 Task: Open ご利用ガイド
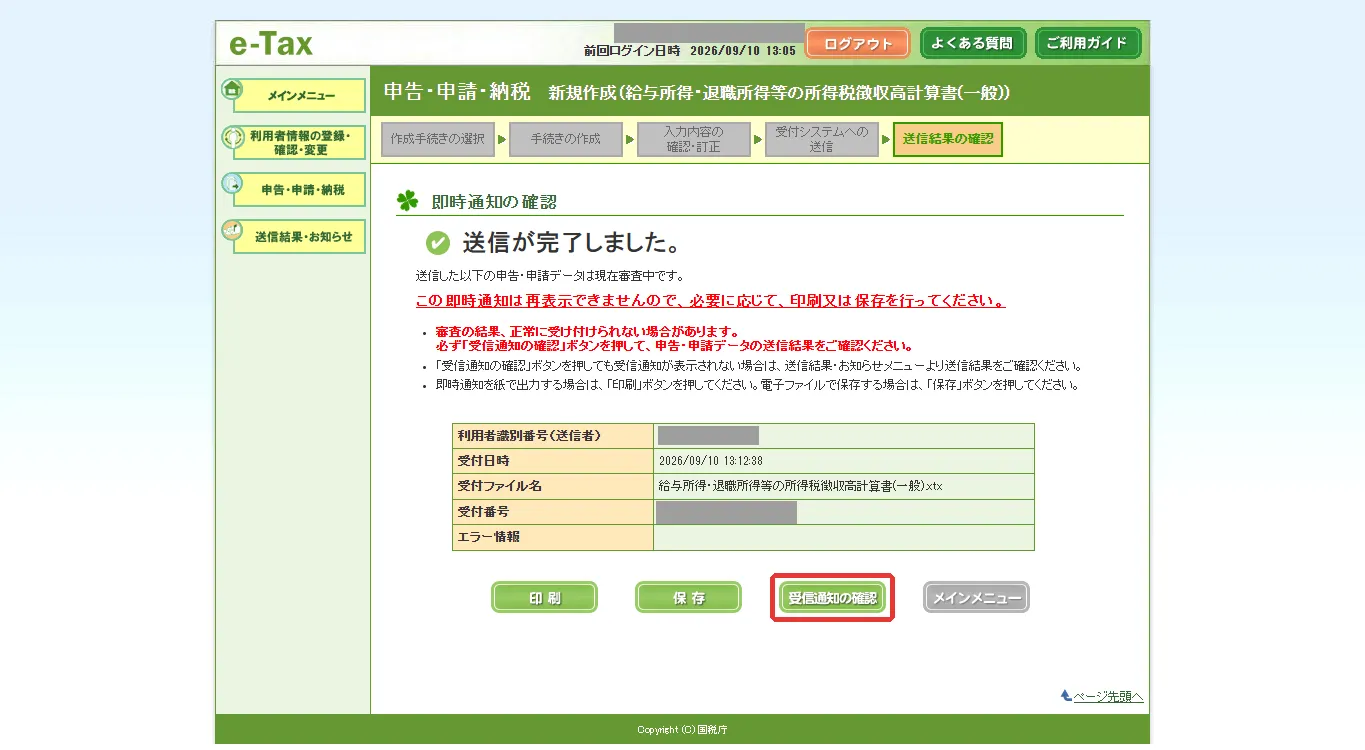click(x=1087, y=43)
